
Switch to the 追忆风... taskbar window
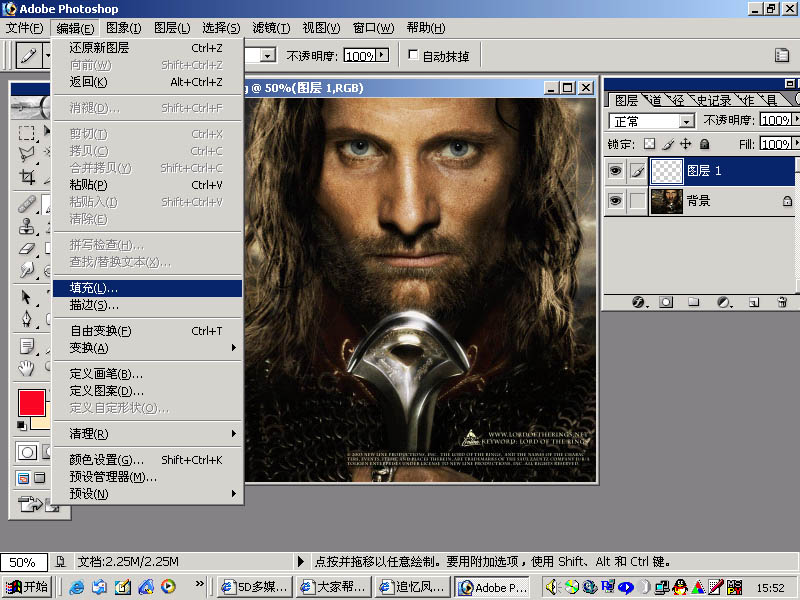(x=412, y=587)
